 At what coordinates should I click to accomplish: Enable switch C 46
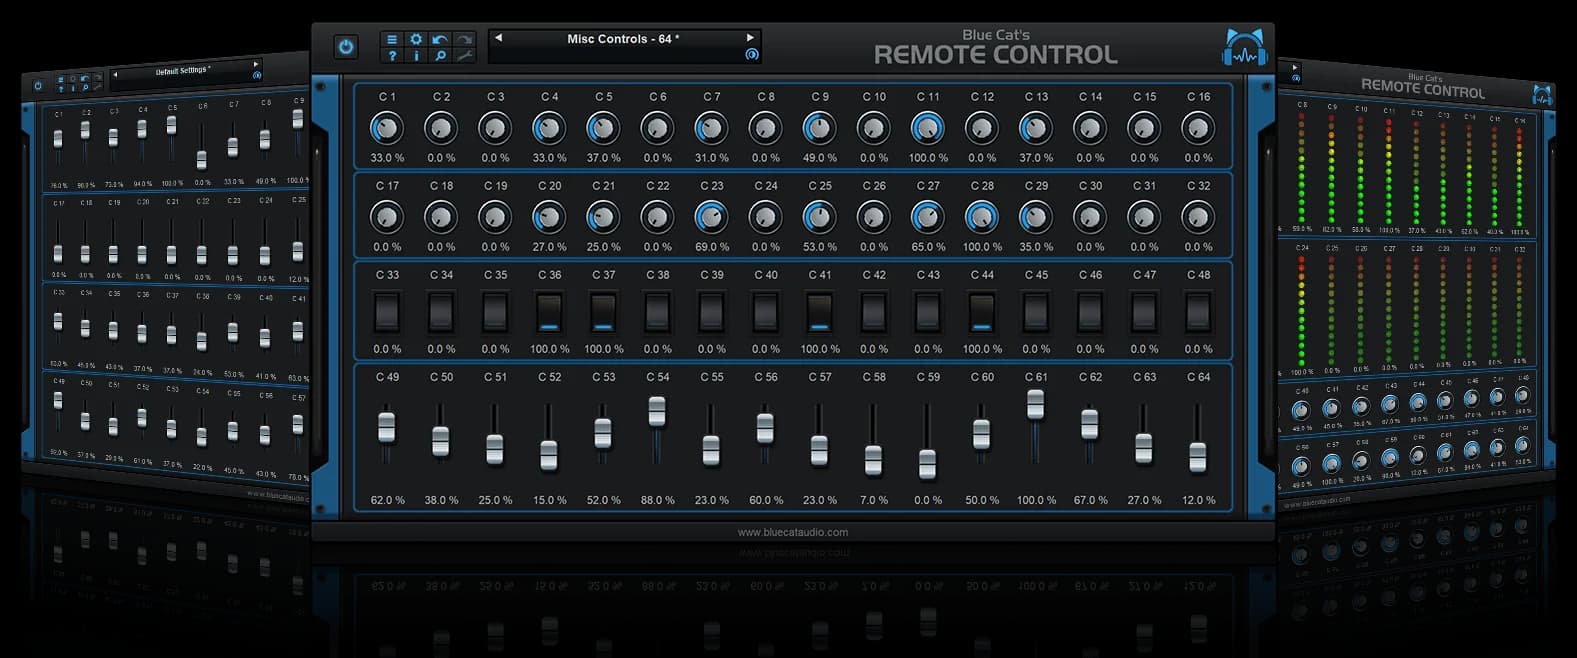click(1090, 313)
